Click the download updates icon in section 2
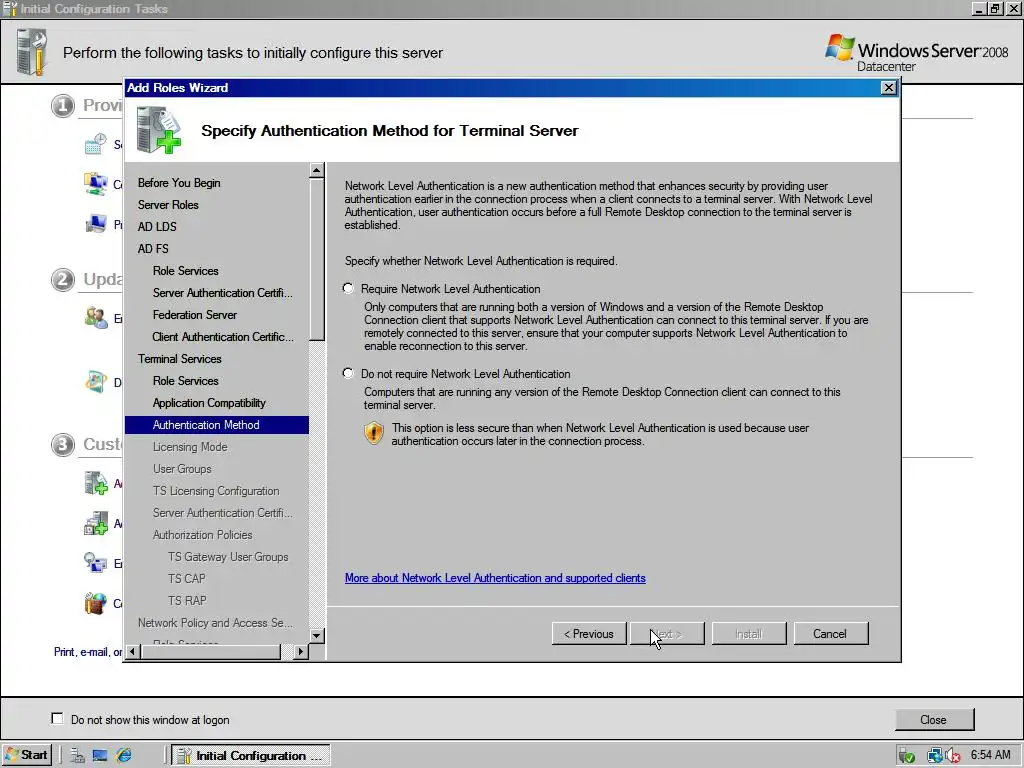The height and width of the screenshot is (768, 1024). coord(96,382)
